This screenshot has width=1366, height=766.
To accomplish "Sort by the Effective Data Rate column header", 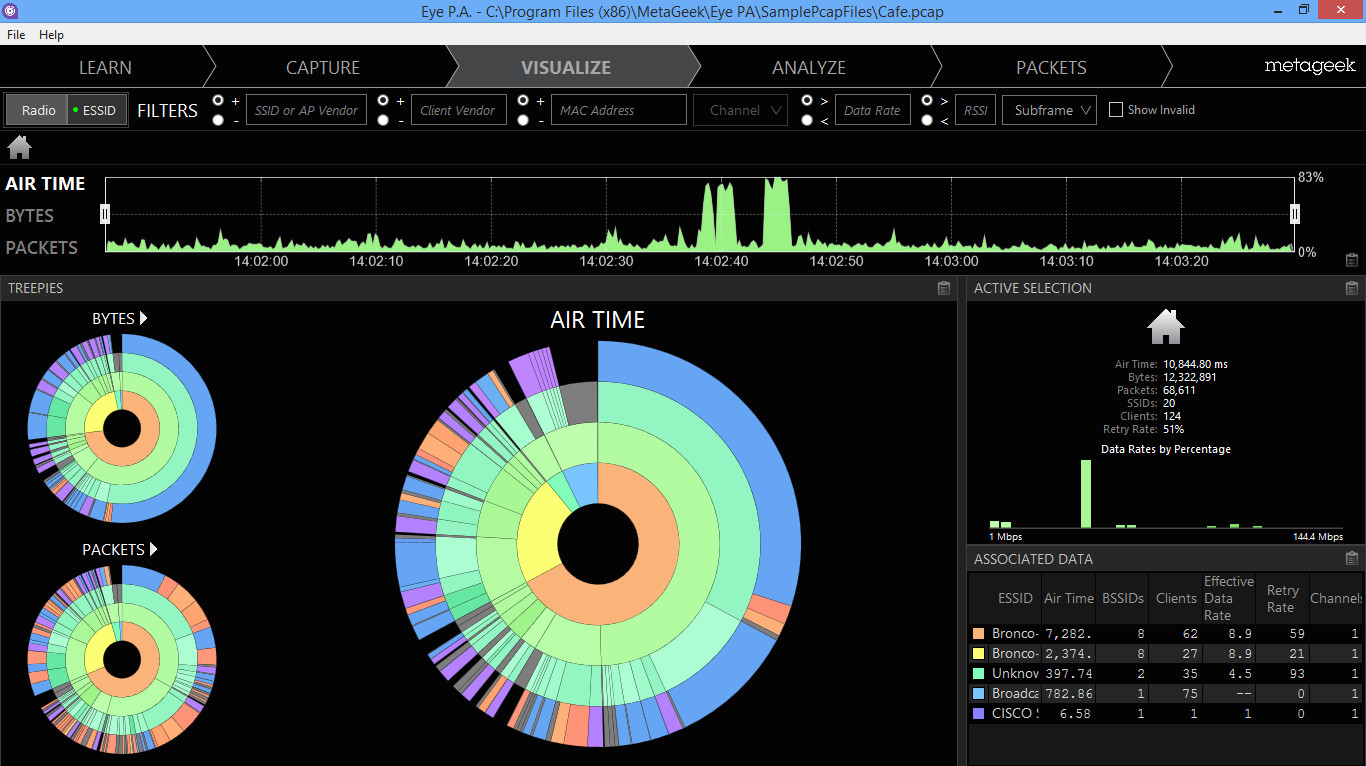I will 1229,598.
